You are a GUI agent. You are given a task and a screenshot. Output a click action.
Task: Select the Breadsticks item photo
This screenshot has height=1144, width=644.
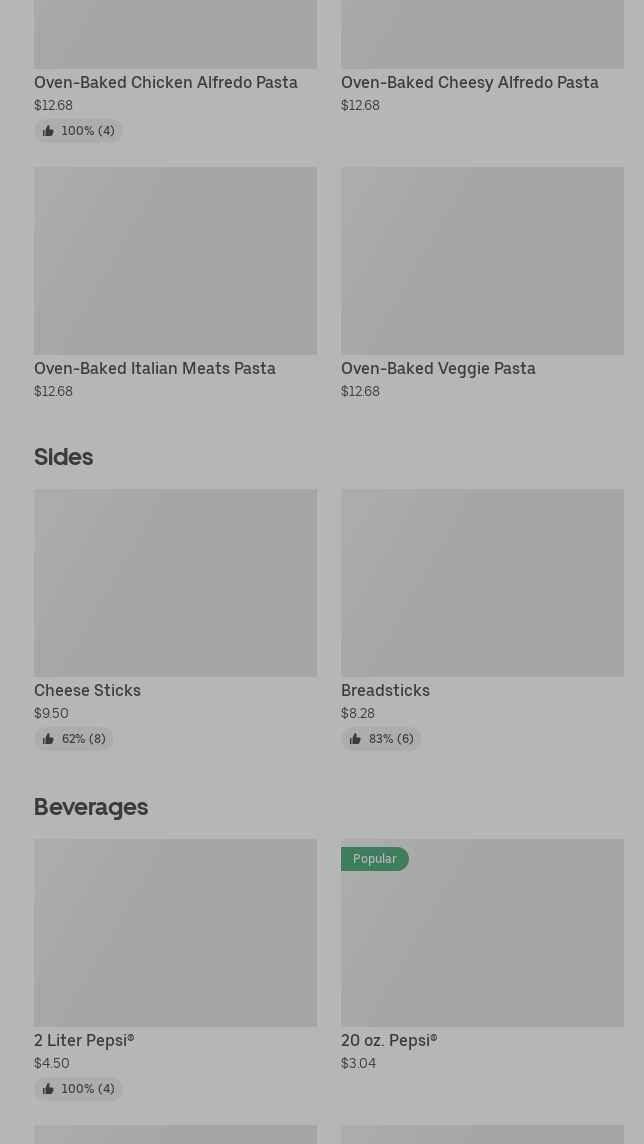click(x=482, y=583)
